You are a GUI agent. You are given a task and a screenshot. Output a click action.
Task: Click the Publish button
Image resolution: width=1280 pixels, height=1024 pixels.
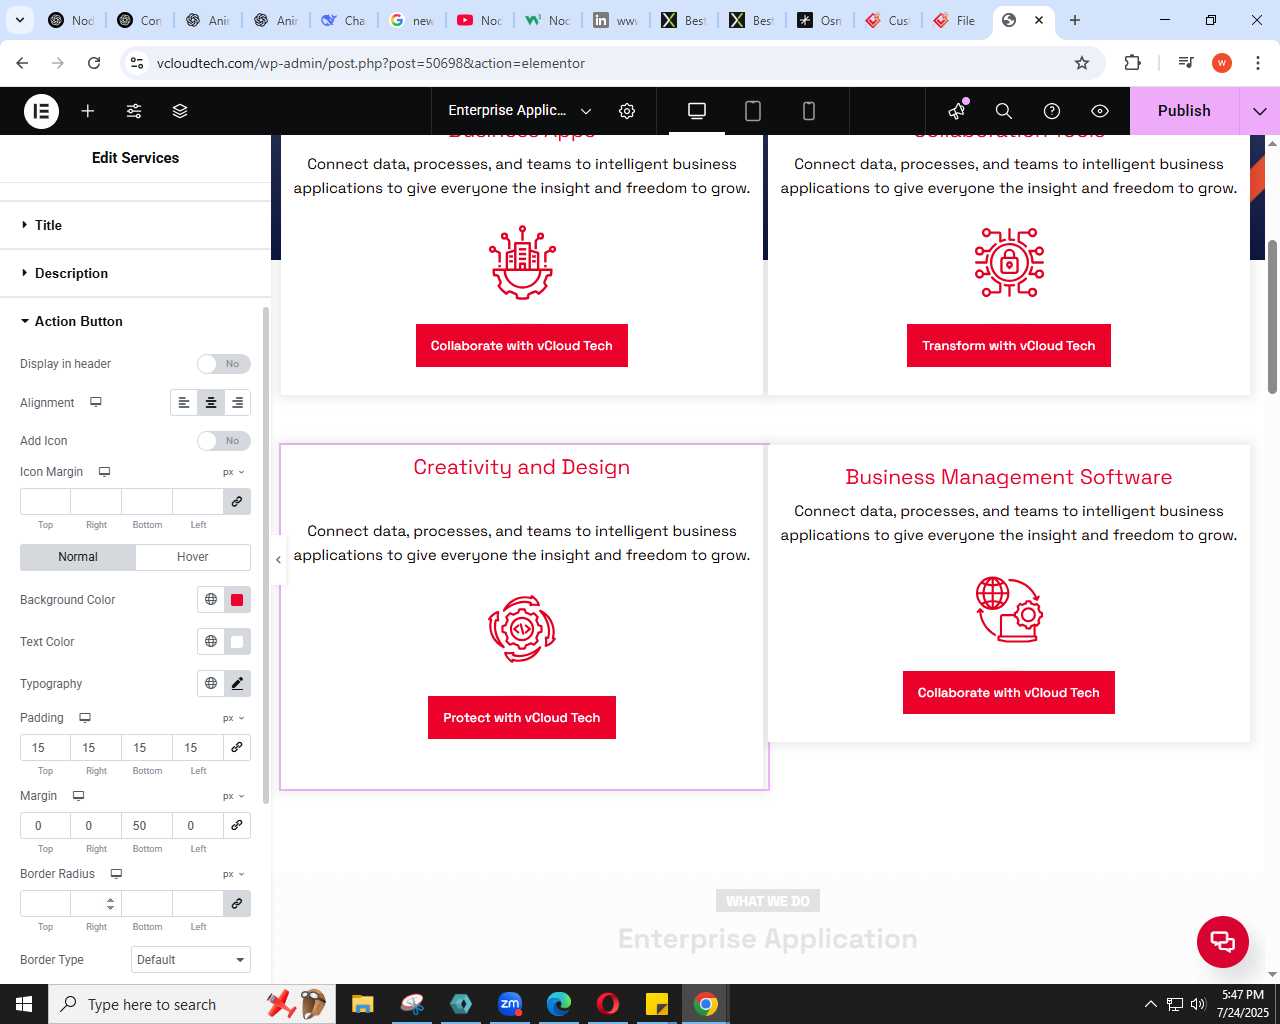click(1184, 111)
